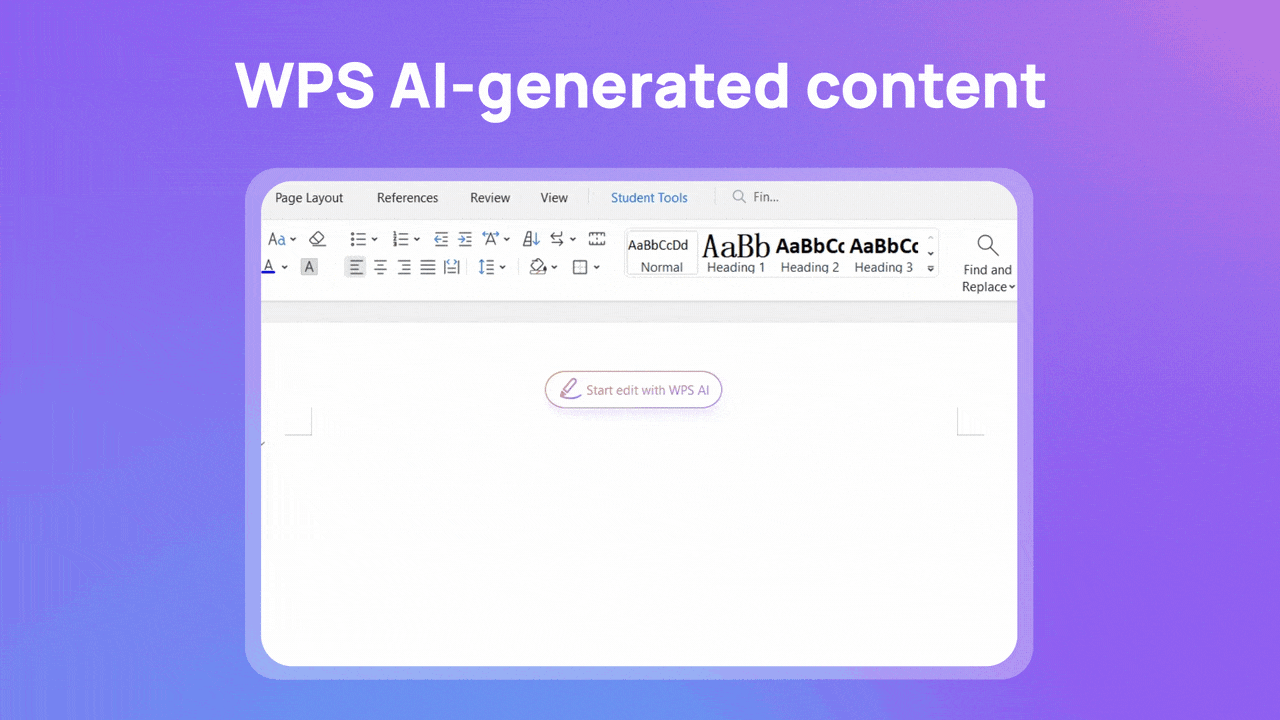Expand the bullet list style dropdown
1280x720 pixels.
pyautogui.click(x=374, y=240)
